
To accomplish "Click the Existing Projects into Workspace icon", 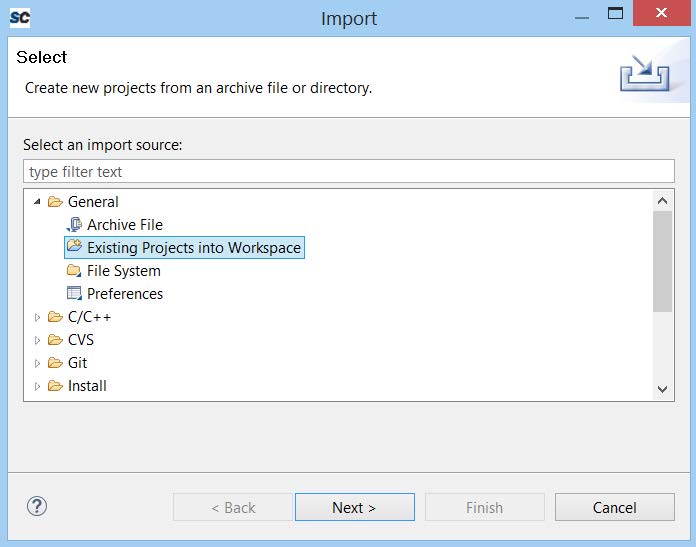I will [x=74, y=248].
